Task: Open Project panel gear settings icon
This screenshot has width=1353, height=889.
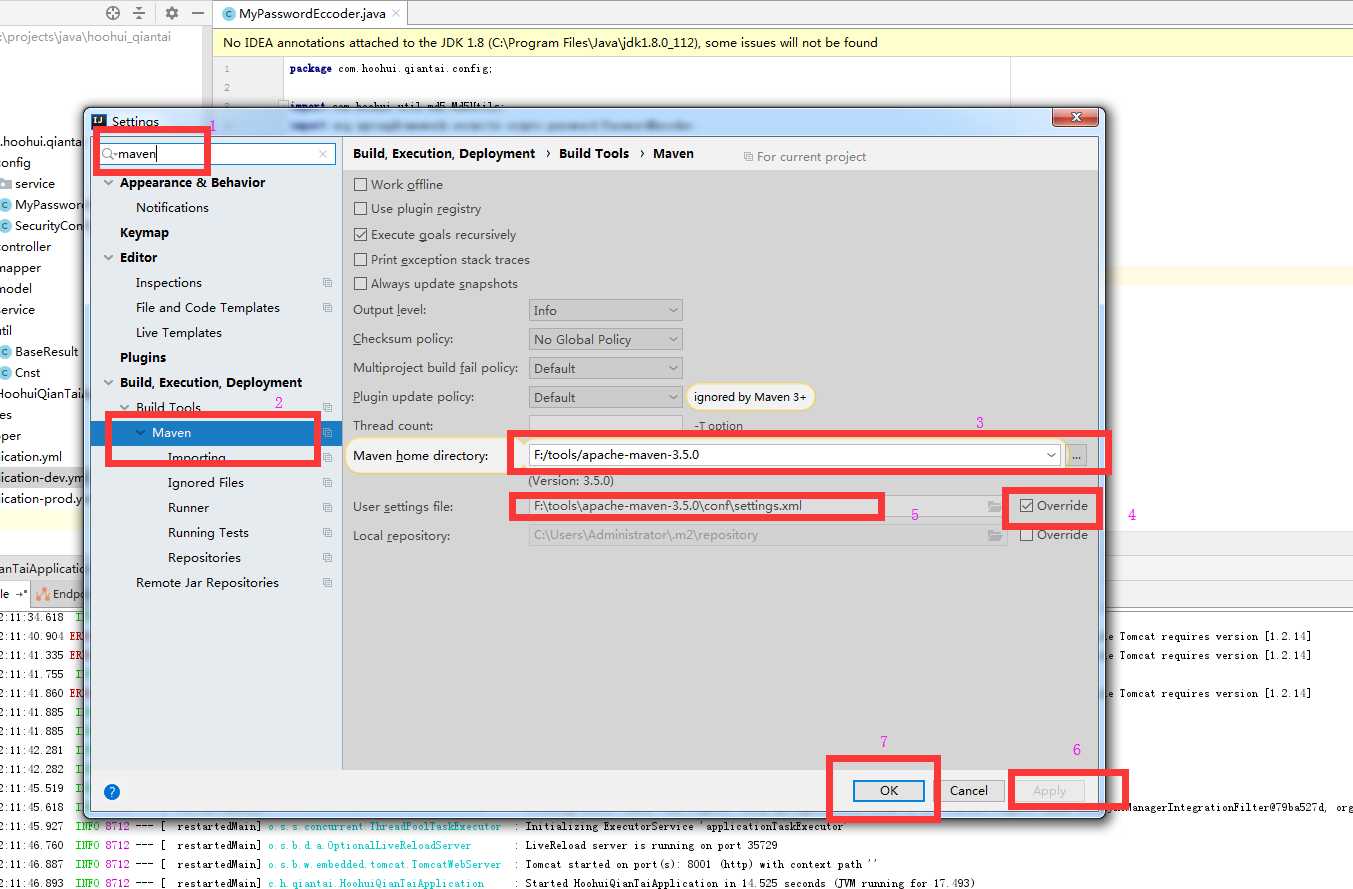Action: click(172, 13)
